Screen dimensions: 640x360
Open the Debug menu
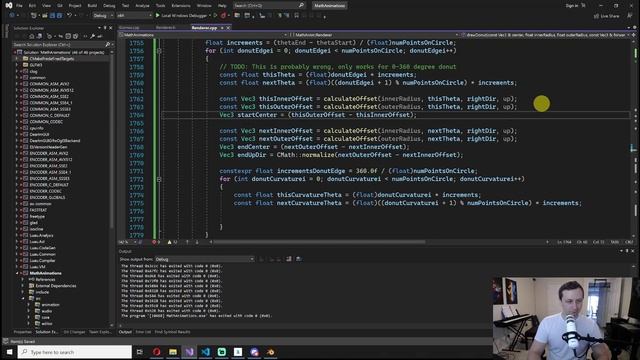pyautogui.click(x=109, y=6)
